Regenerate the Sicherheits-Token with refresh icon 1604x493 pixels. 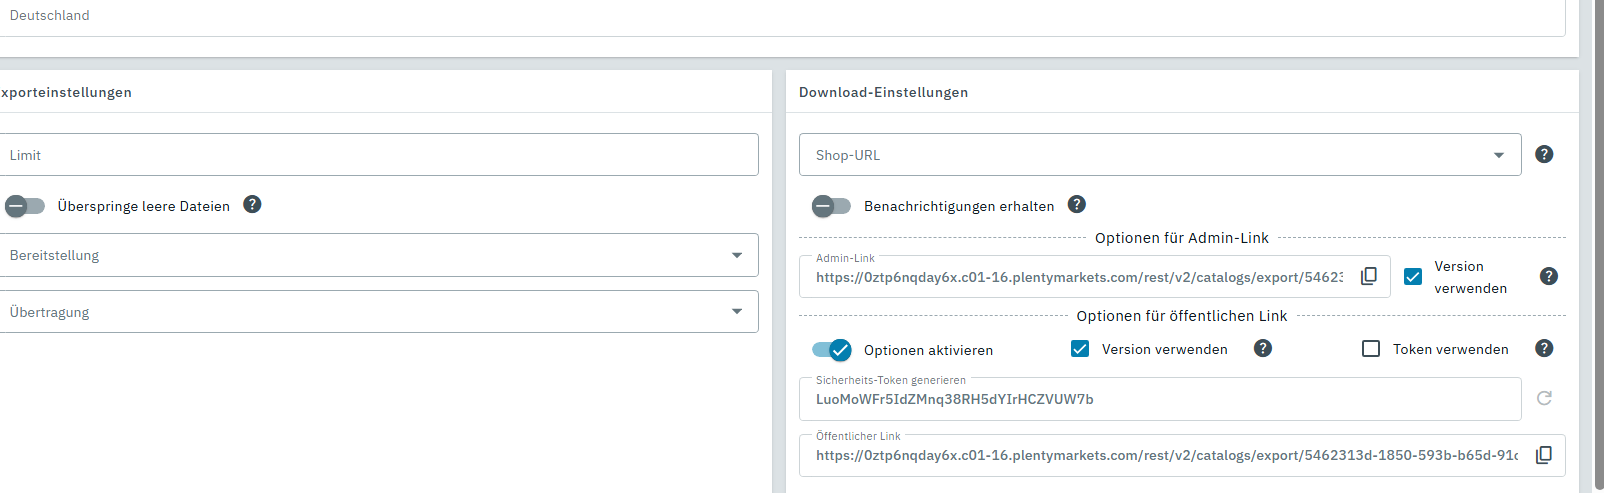click(x=1544, y=398)
